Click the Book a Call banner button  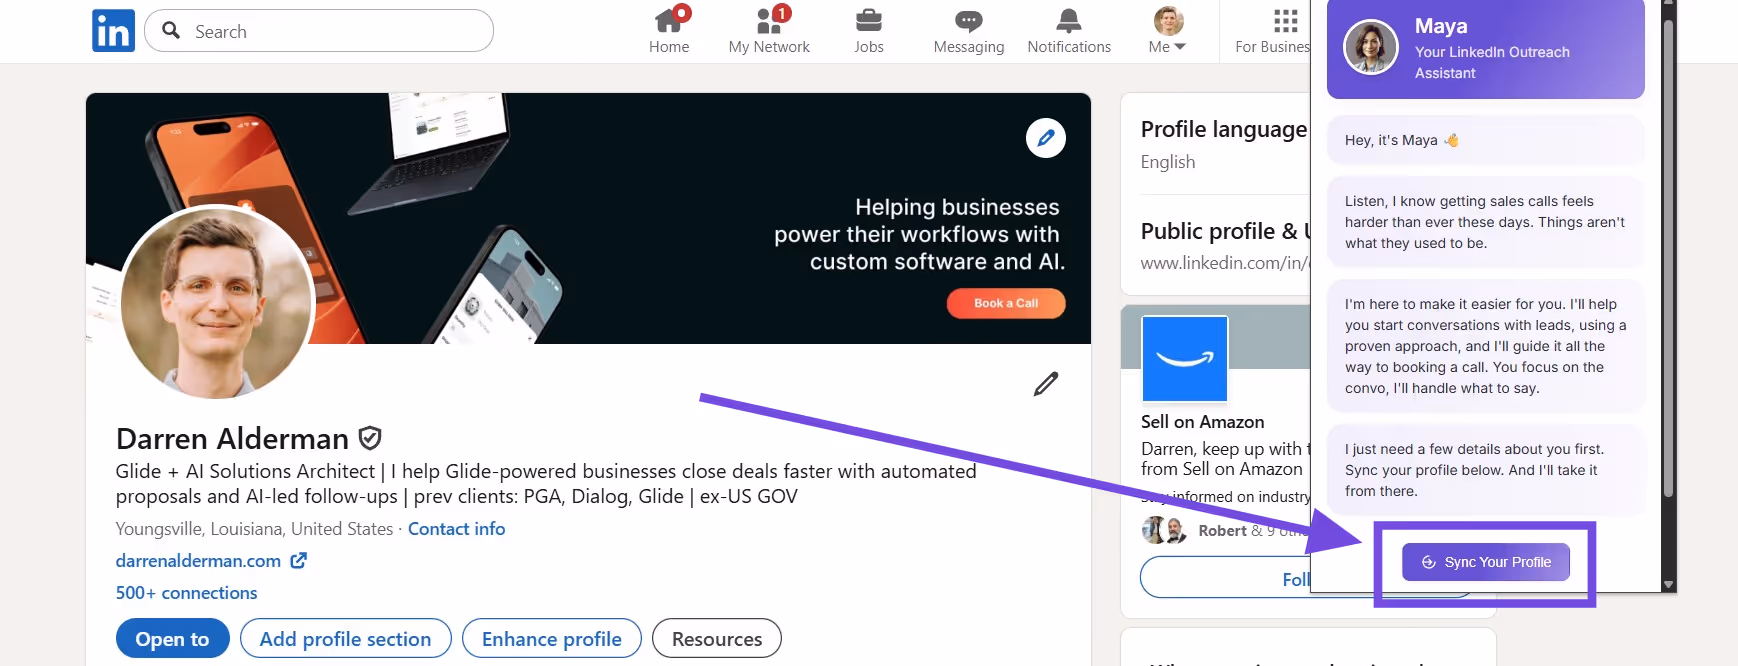coord(1006,303)
